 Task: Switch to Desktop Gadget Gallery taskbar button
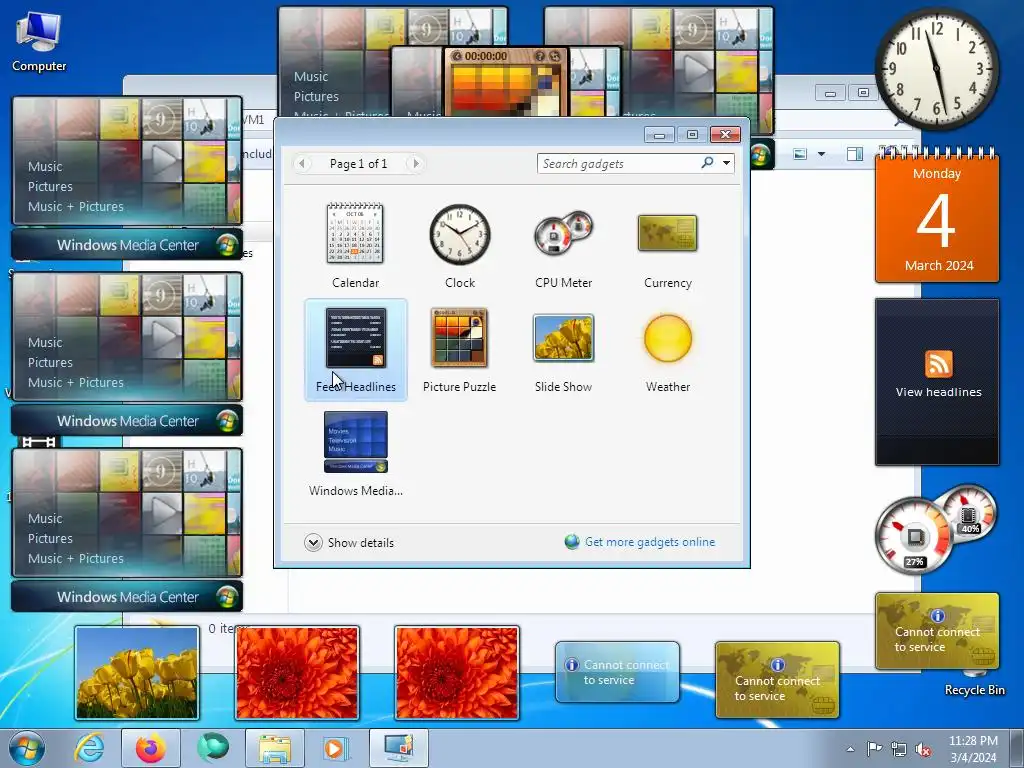399,748
